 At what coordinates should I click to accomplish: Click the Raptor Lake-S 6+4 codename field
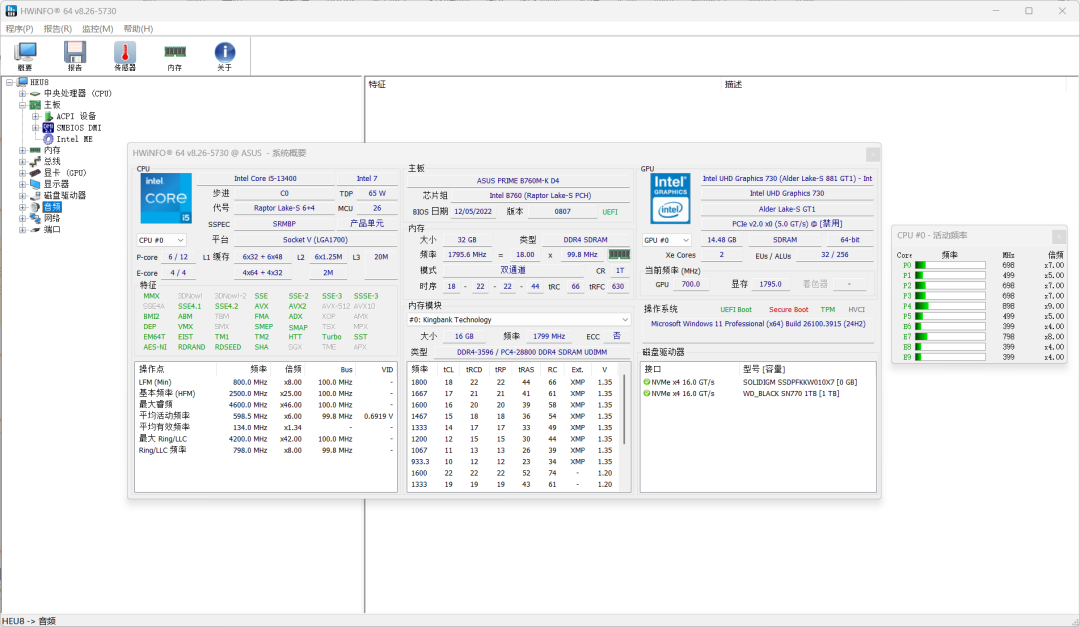pos(284,208)
